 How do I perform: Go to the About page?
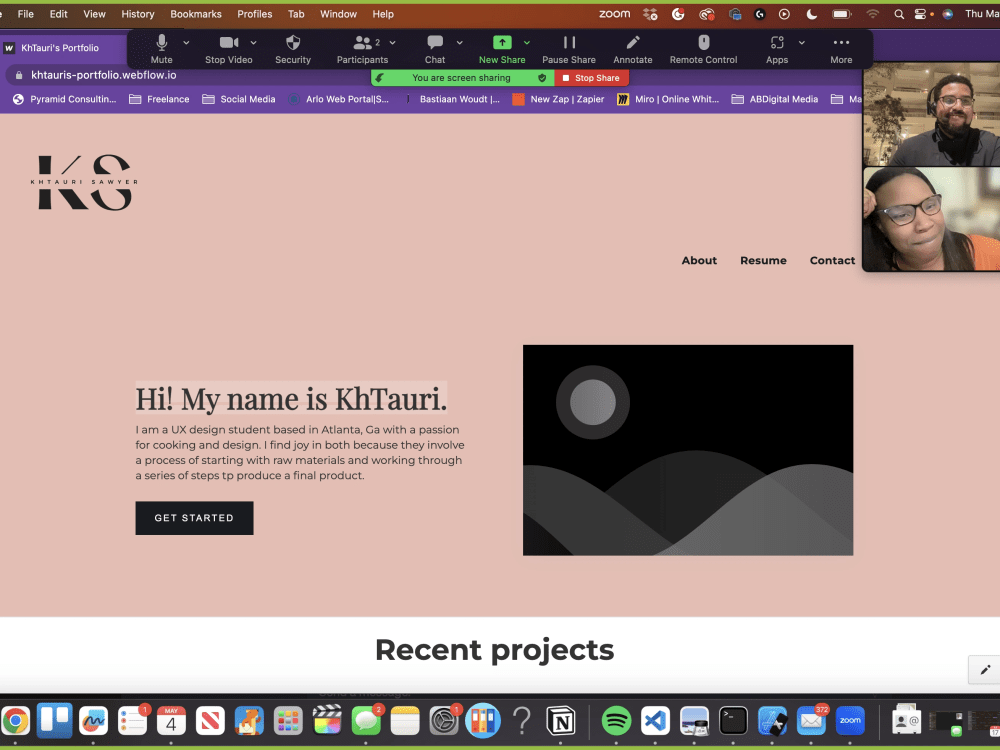[699, 260]
